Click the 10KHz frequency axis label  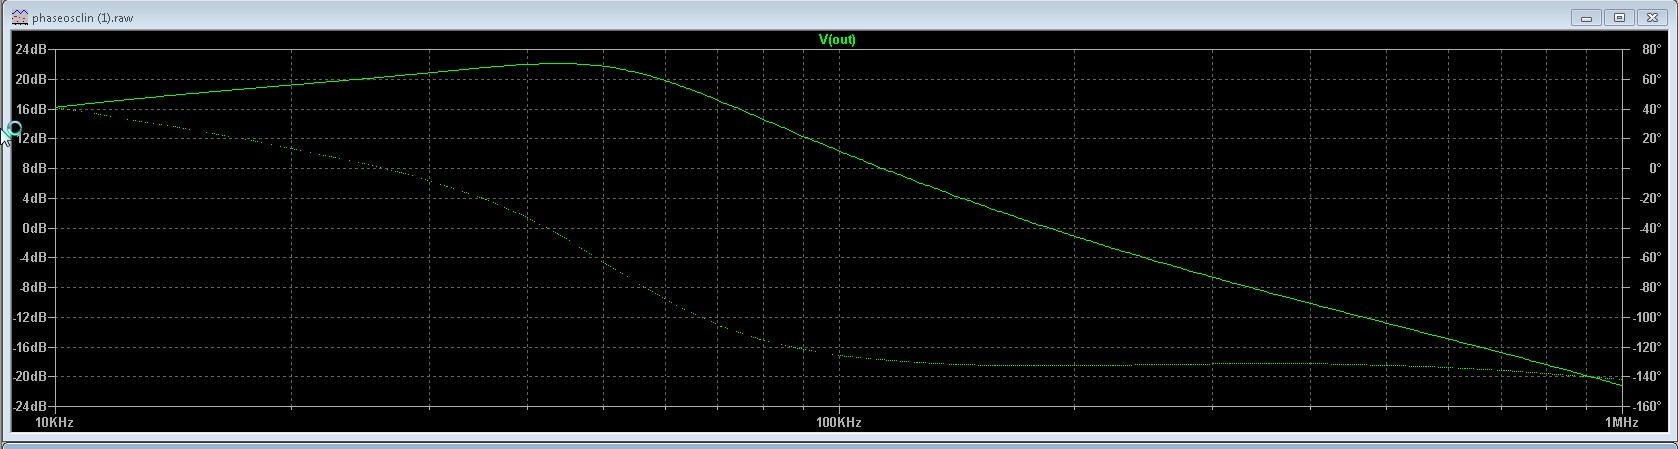(x=54, y=423)
